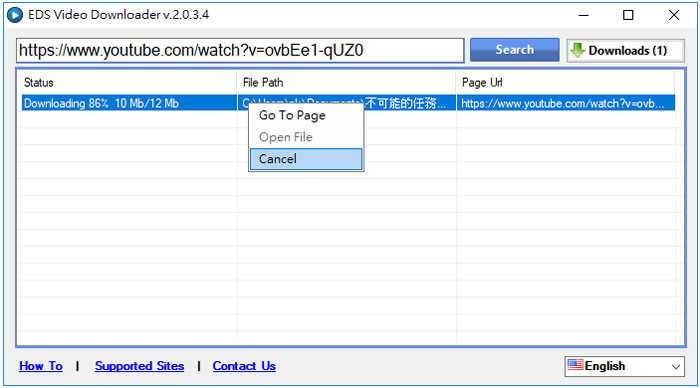The image size is (700, 388).
Task: Click the green download arrow icon
Action: click(577, 50)
